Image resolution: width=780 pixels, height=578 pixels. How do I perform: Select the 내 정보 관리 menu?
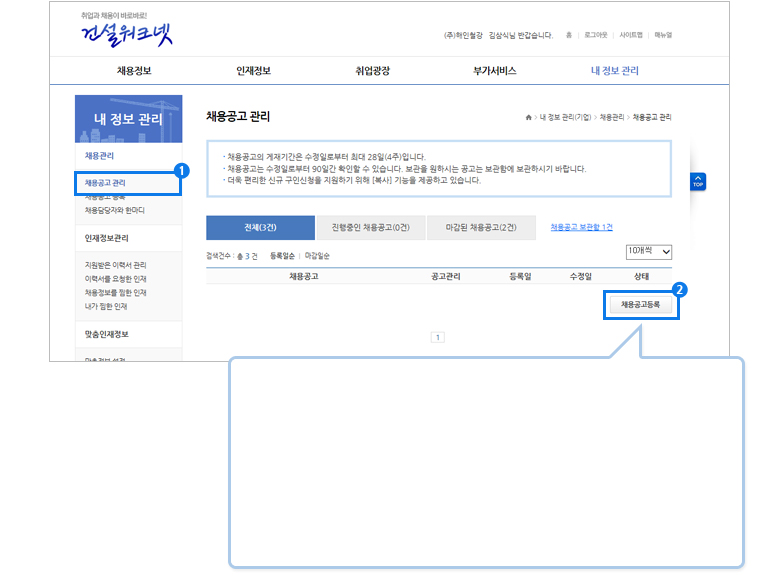614,71
